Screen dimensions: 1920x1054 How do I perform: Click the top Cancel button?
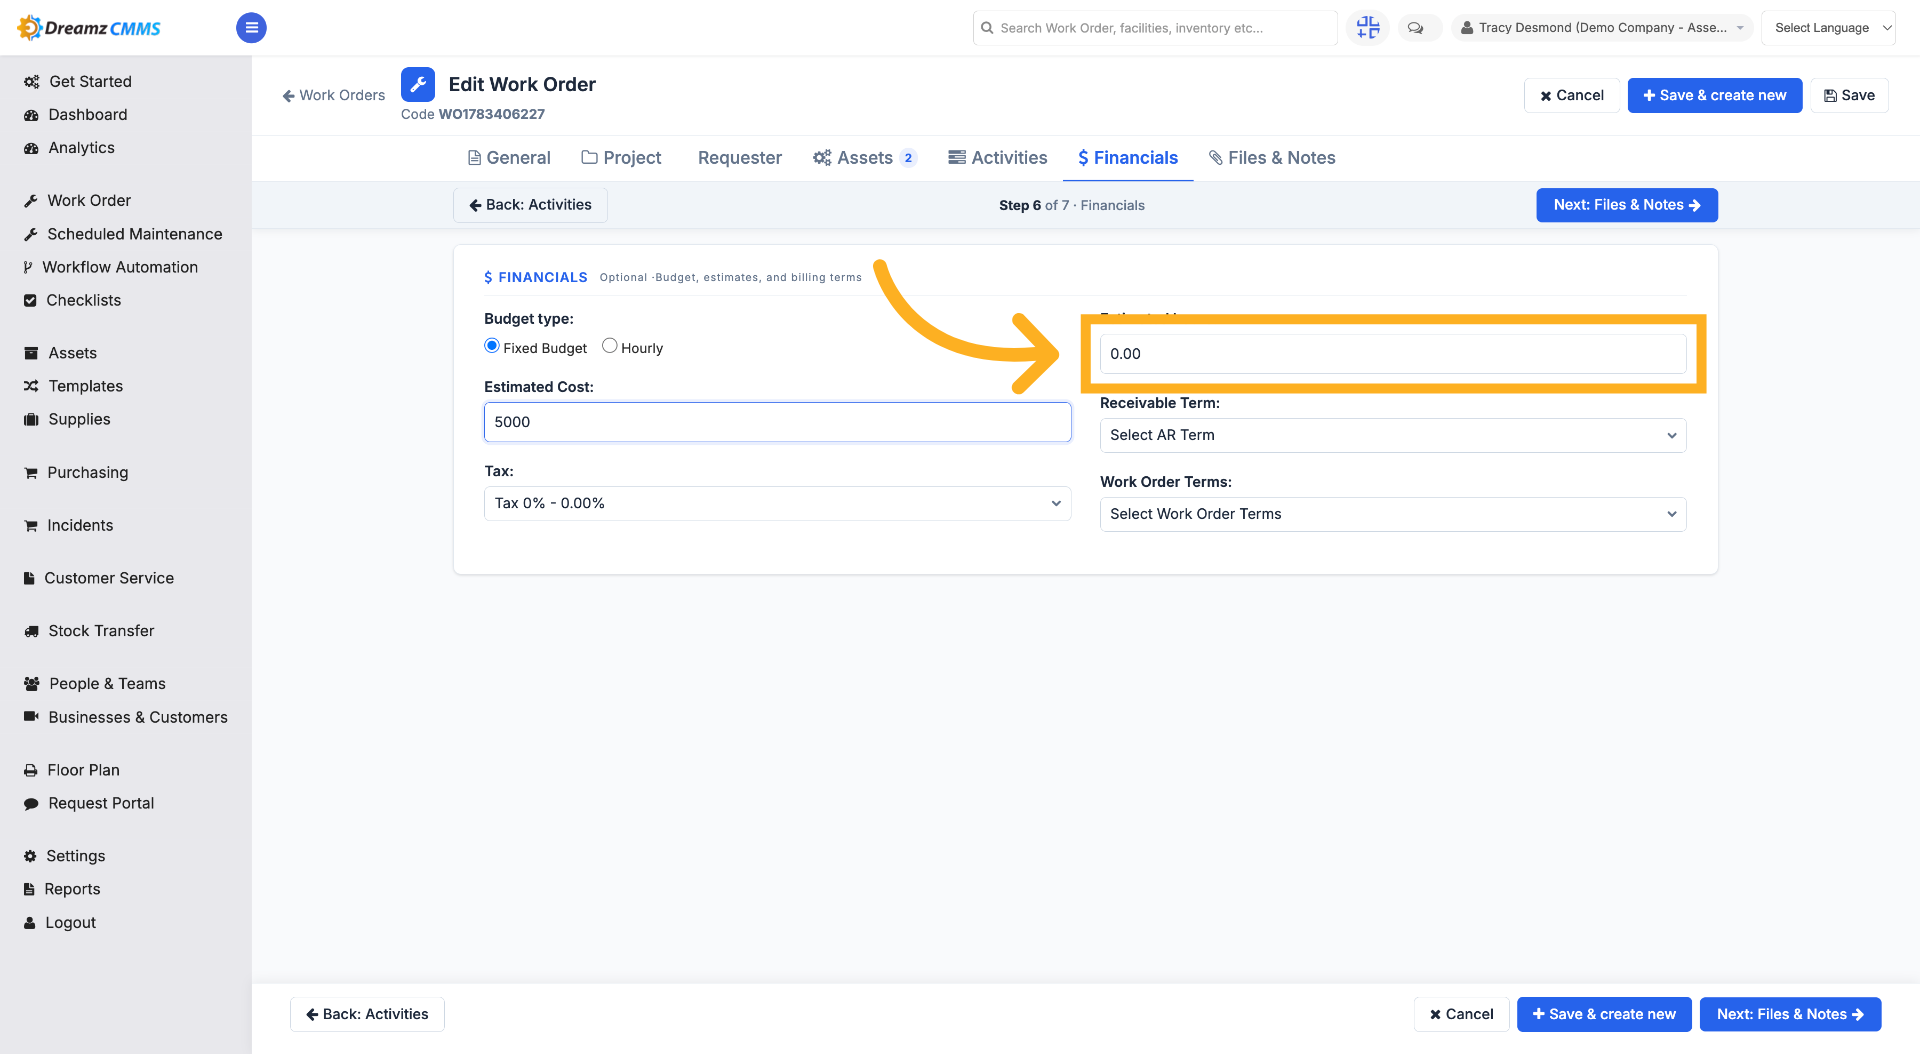[x=1572, y=95]
